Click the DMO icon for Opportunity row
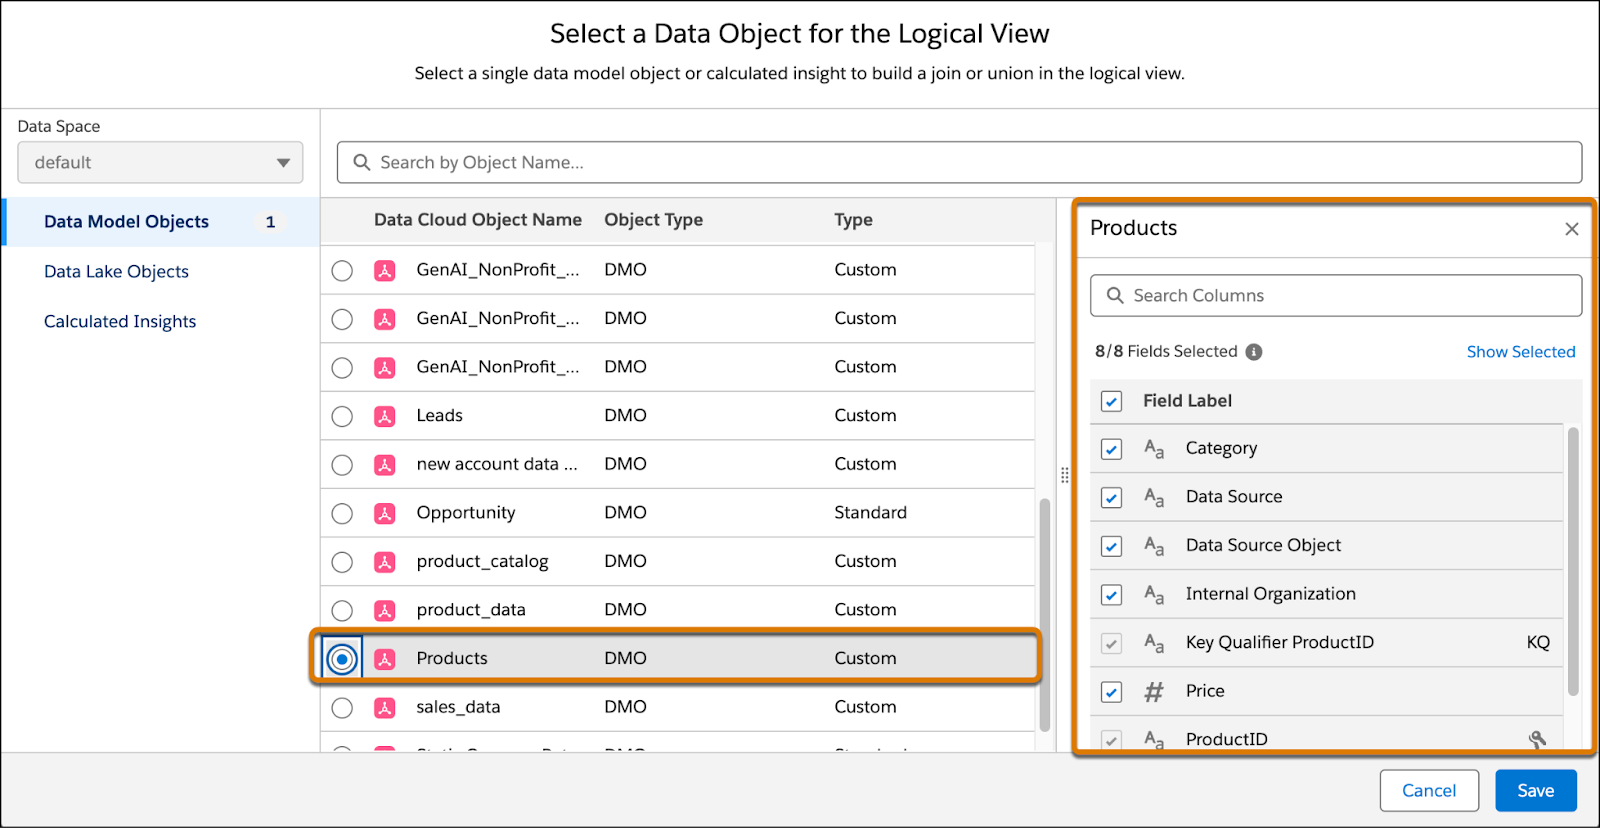The image size is (1600, 828). point(385,513)
